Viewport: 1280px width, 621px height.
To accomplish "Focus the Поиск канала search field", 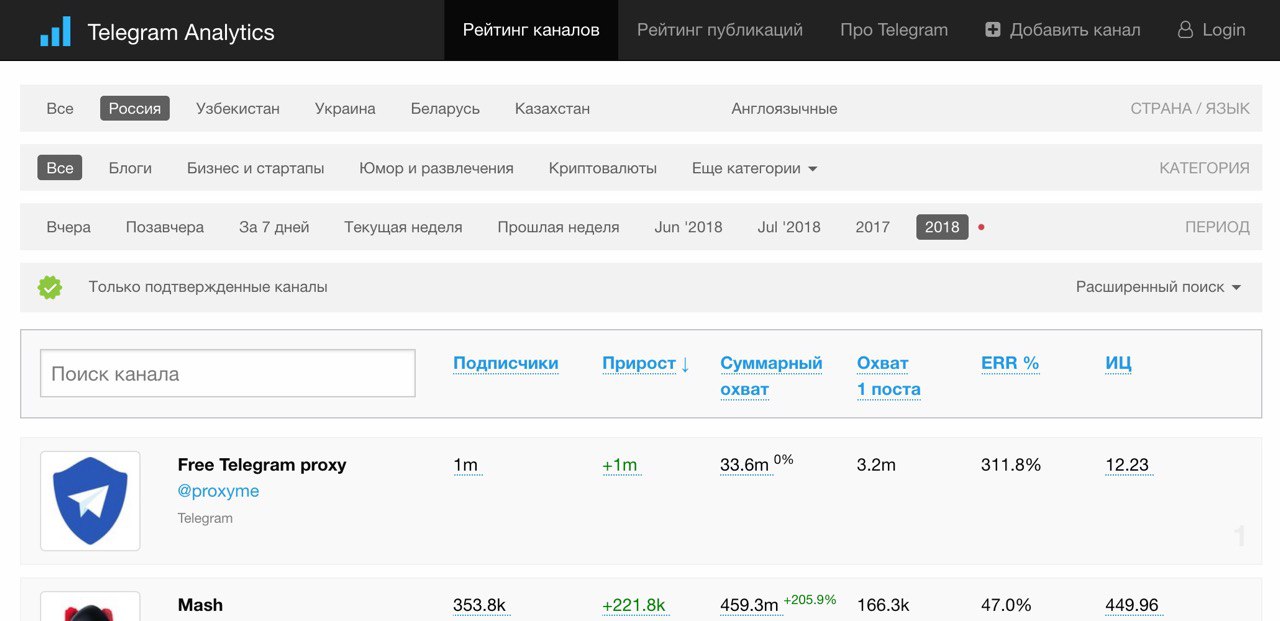I will 228,374.
